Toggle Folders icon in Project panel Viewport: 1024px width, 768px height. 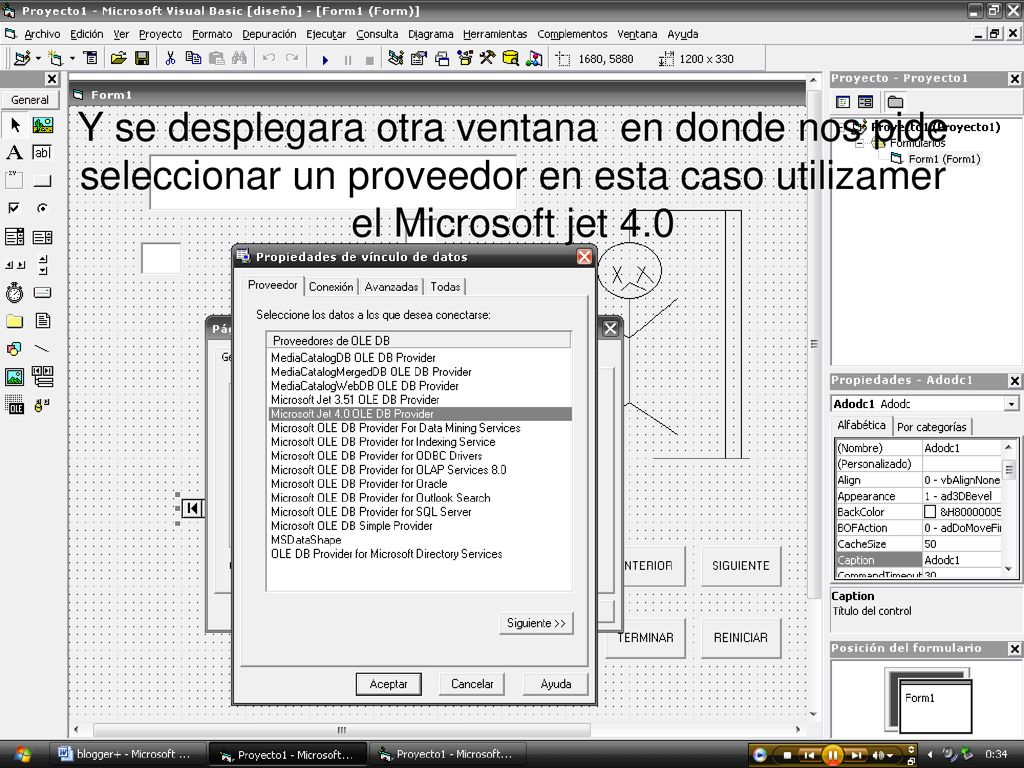click(x=895, y=102)
